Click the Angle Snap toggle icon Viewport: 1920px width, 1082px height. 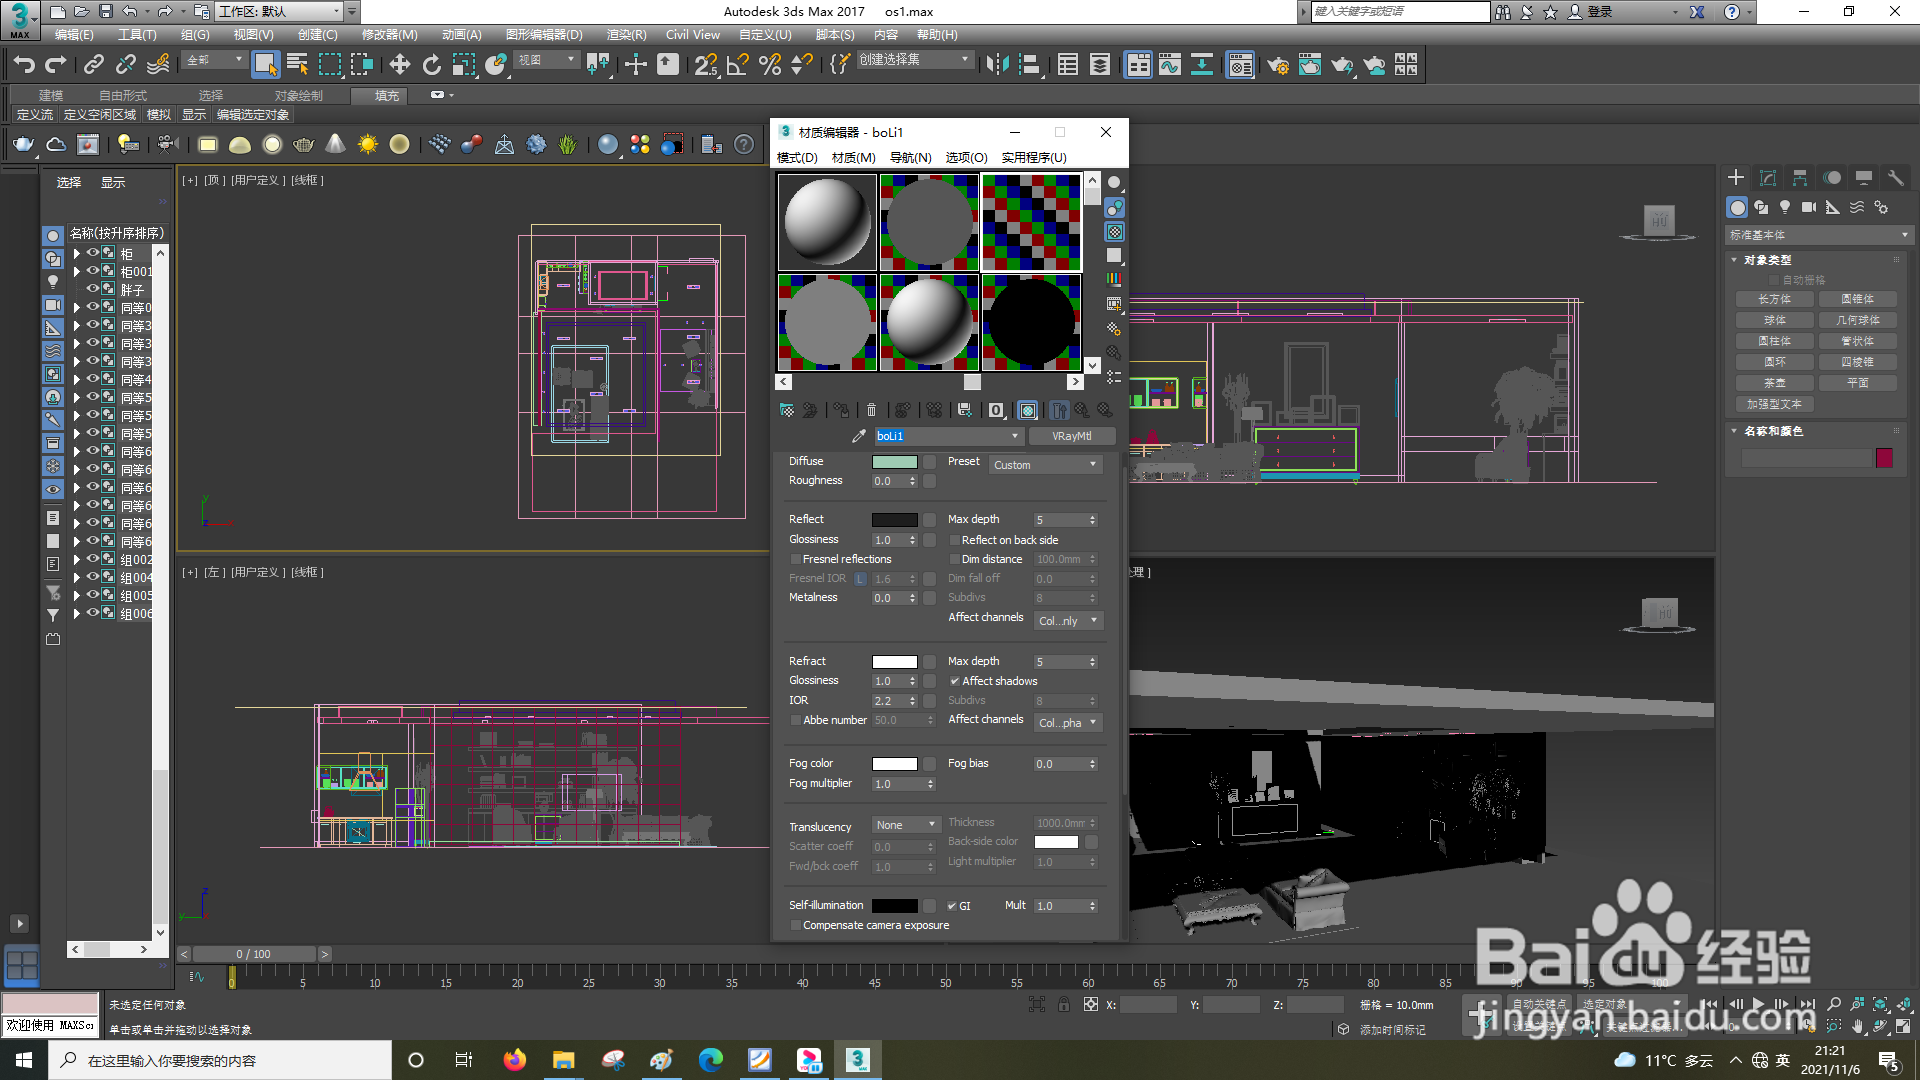pos(738,65)
